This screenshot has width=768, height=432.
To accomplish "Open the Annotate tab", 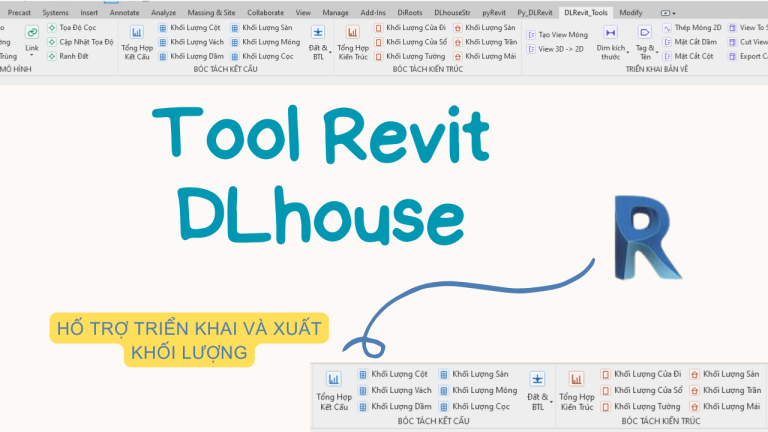I will click(x=124, y=13).
